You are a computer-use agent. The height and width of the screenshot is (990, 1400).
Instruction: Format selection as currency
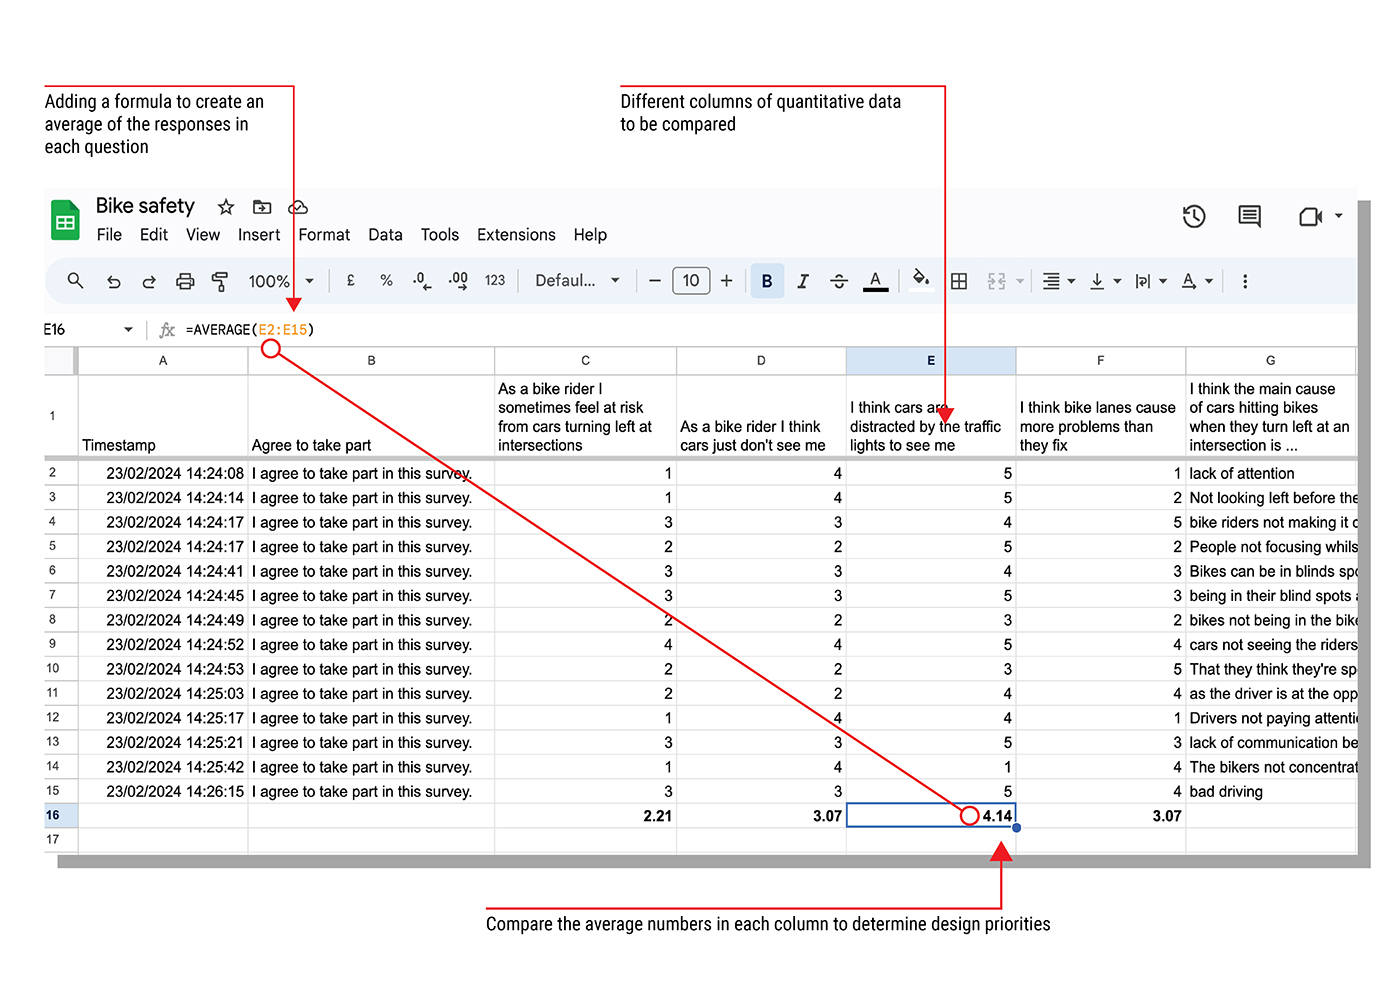[350, 281]
